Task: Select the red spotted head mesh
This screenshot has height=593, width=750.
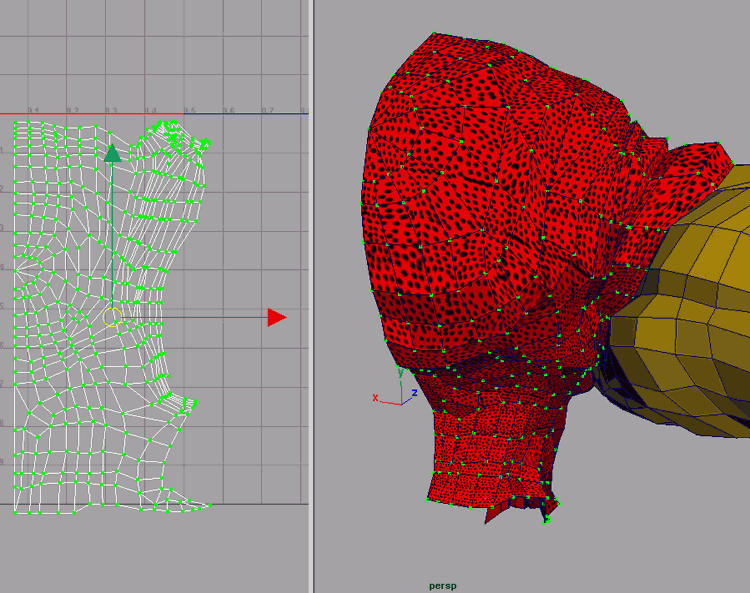Action: [480, 200]
